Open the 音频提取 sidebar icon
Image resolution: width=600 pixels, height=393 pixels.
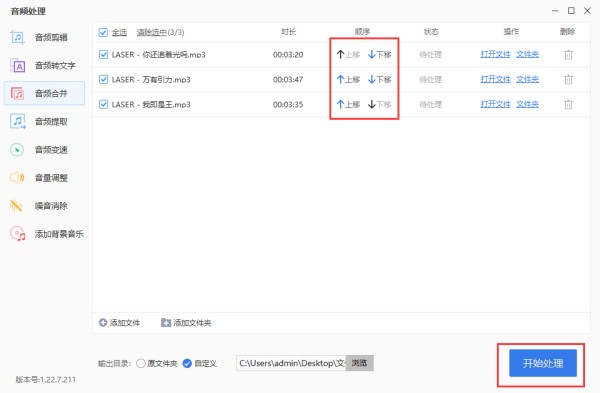click(x=17, y=122)
